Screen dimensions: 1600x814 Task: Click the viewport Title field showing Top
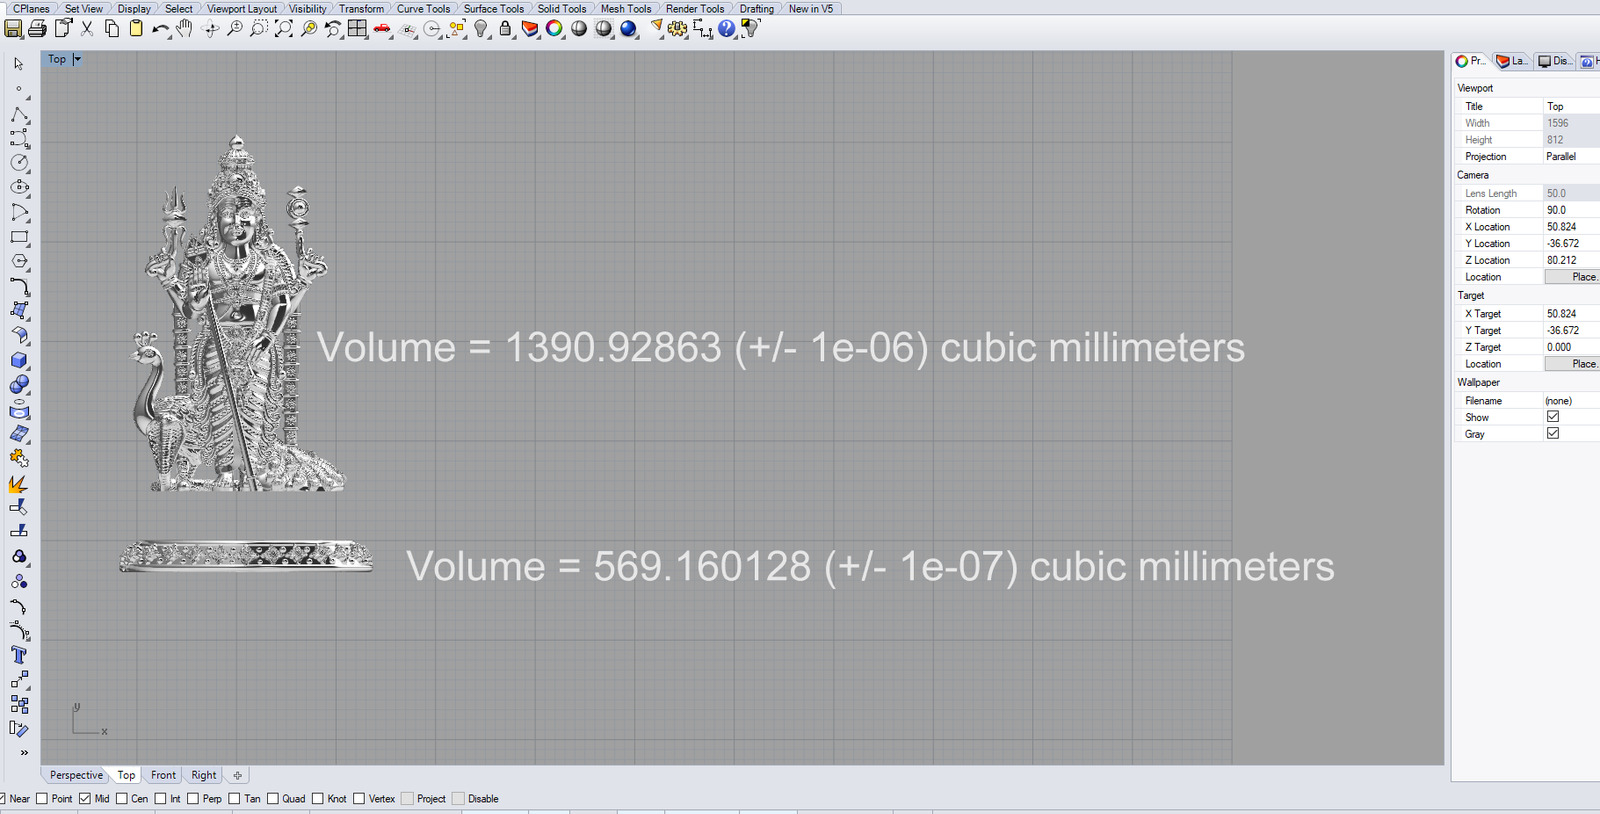[1571, 106]
